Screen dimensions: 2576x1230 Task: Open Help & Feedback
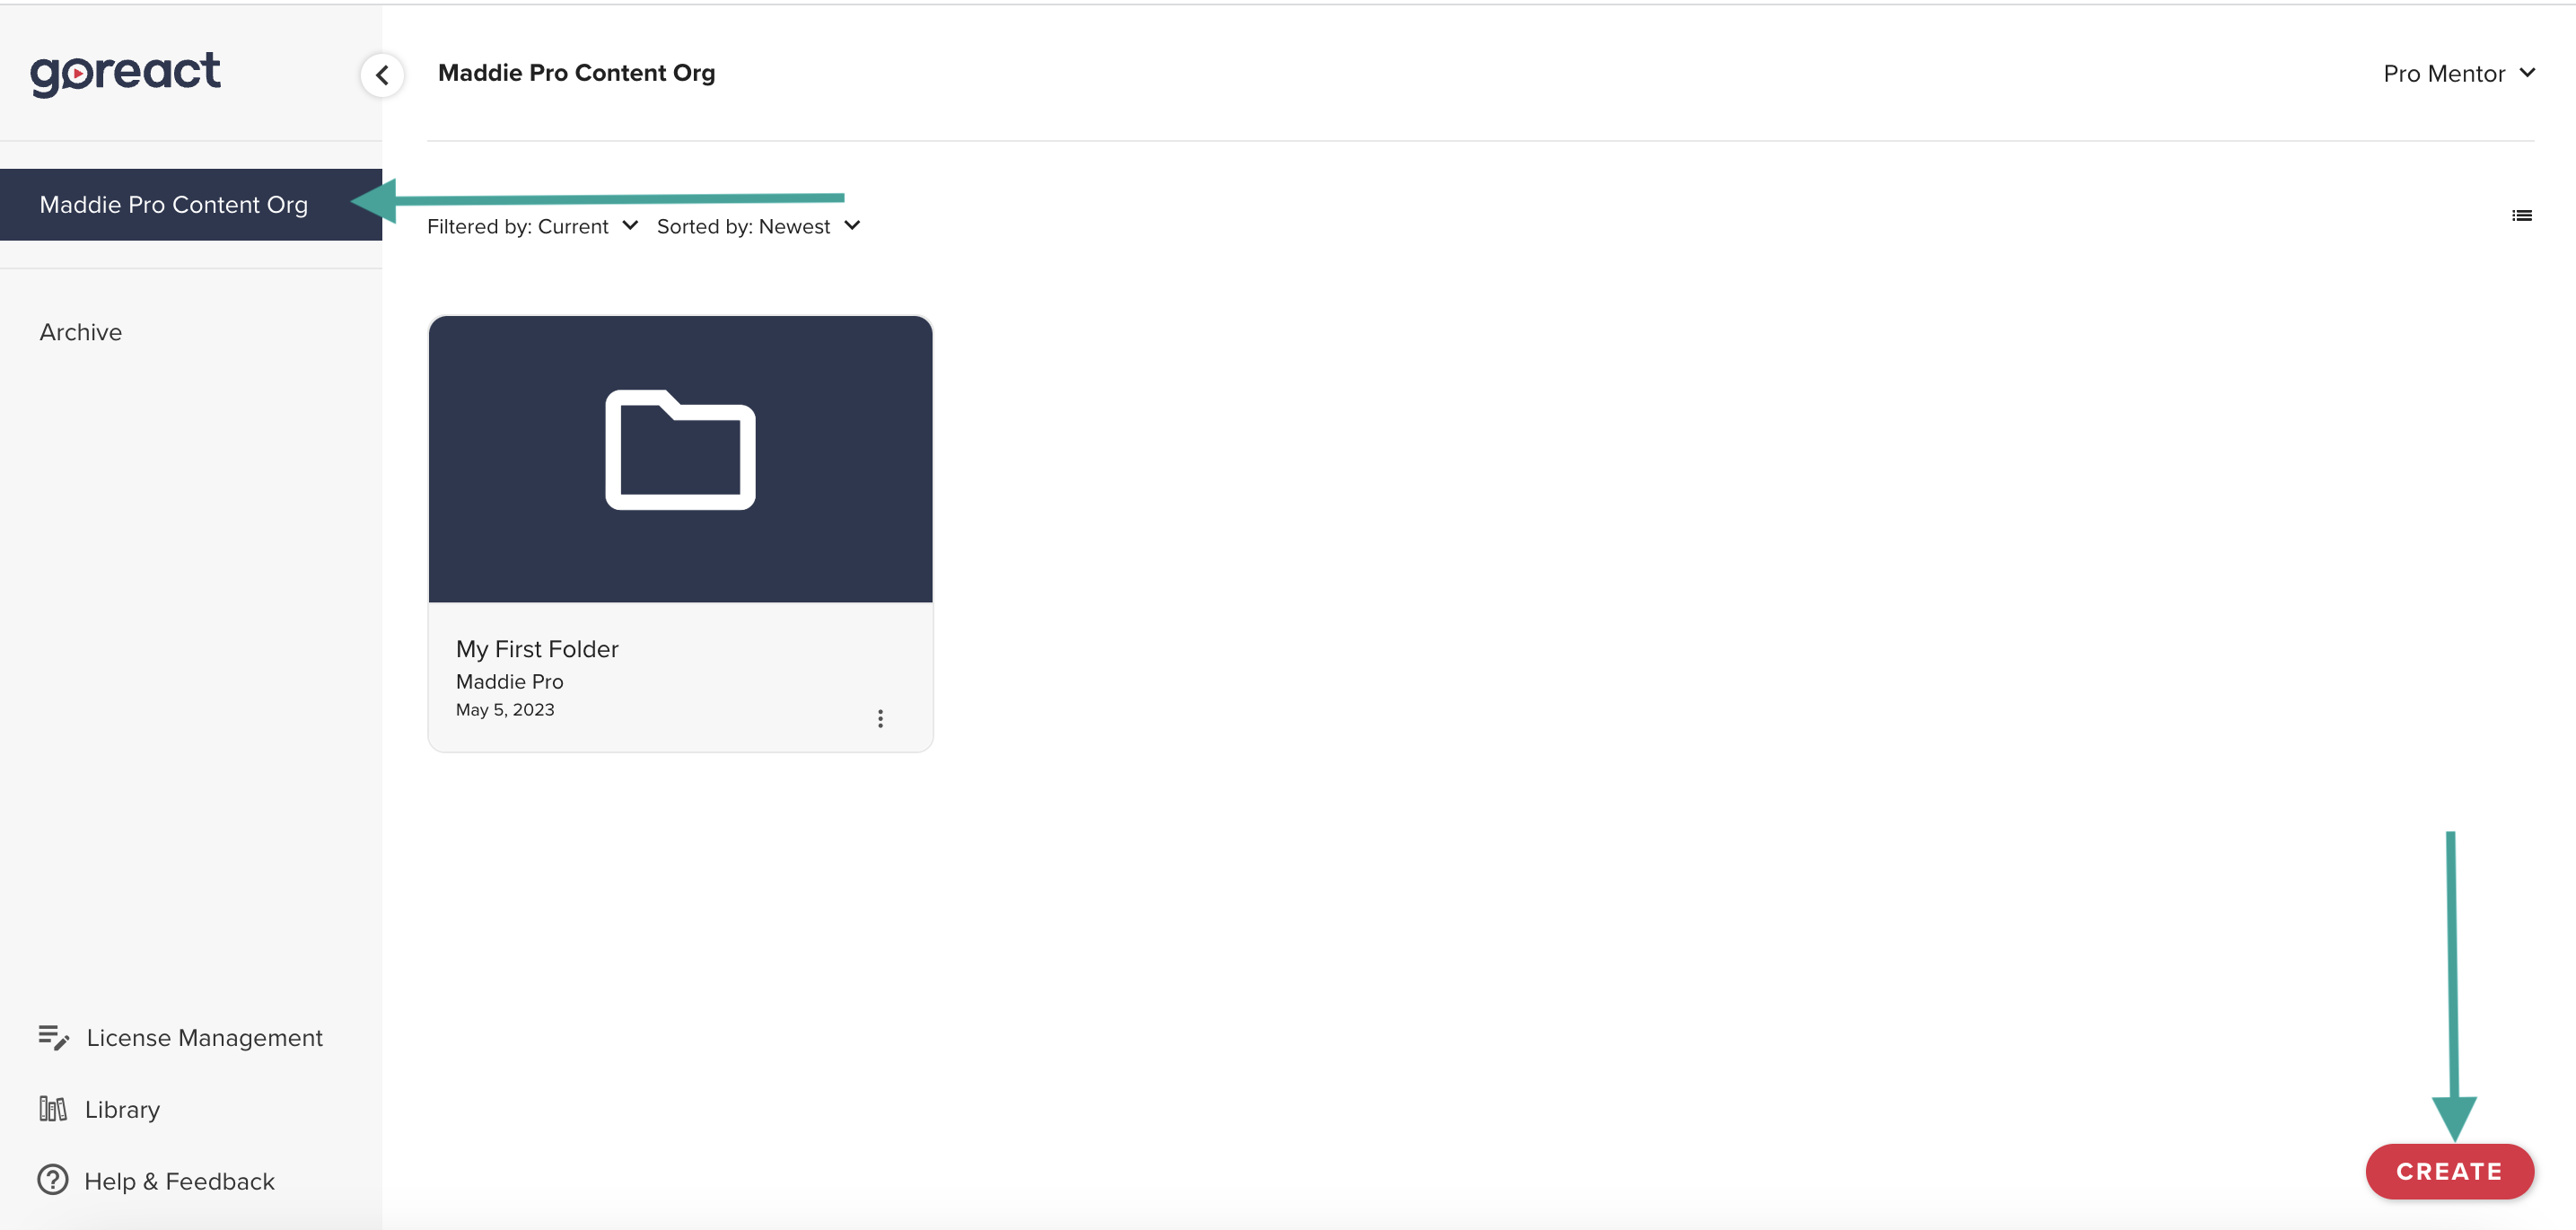179,1181
